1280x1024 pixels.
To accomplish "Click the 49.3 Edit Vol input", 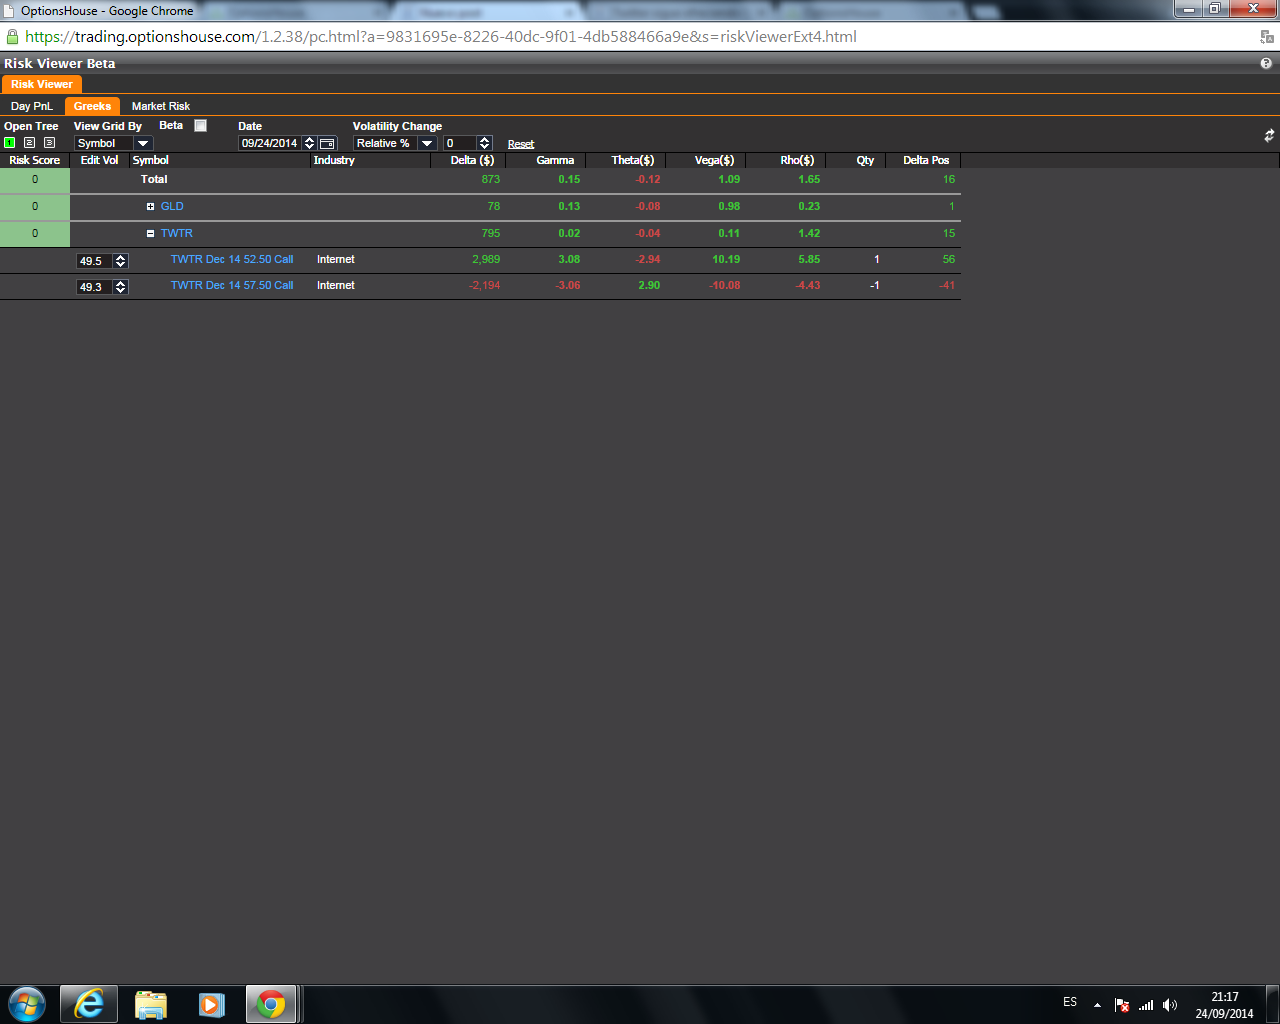I will tap(96, 286).
